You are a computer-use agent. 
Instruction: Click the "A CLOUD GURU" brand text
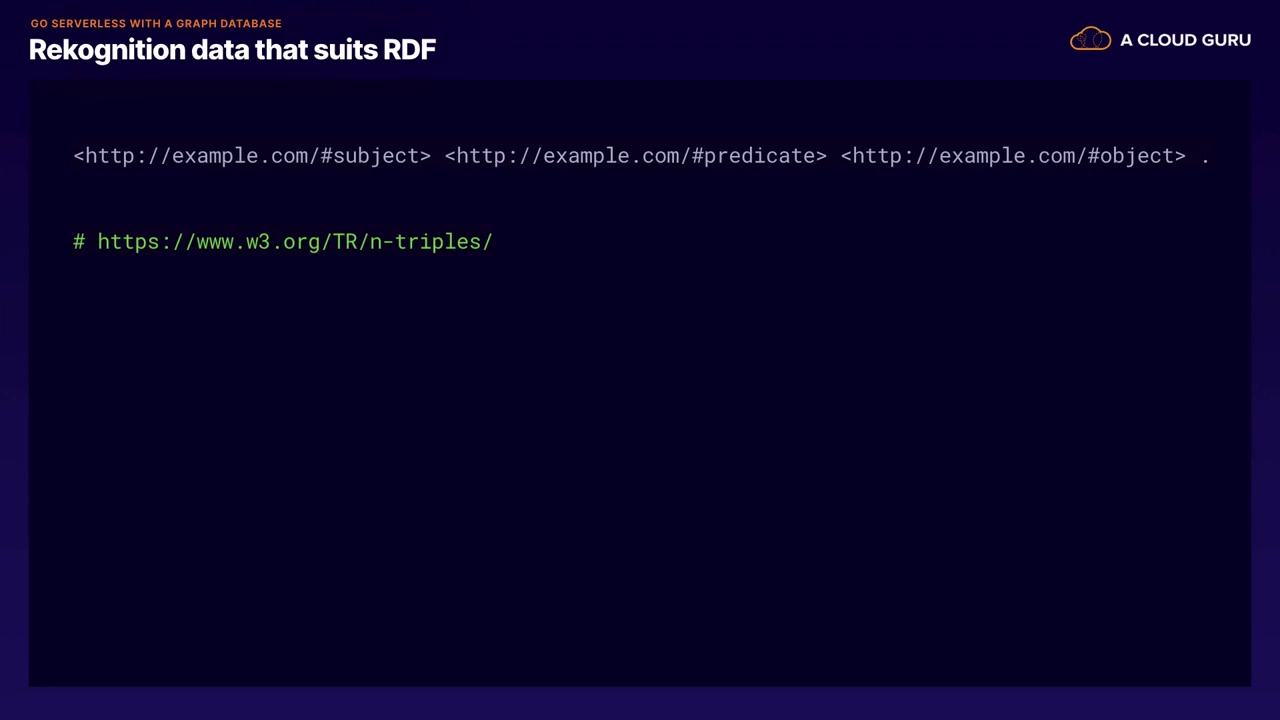(x=1185, y=40)
